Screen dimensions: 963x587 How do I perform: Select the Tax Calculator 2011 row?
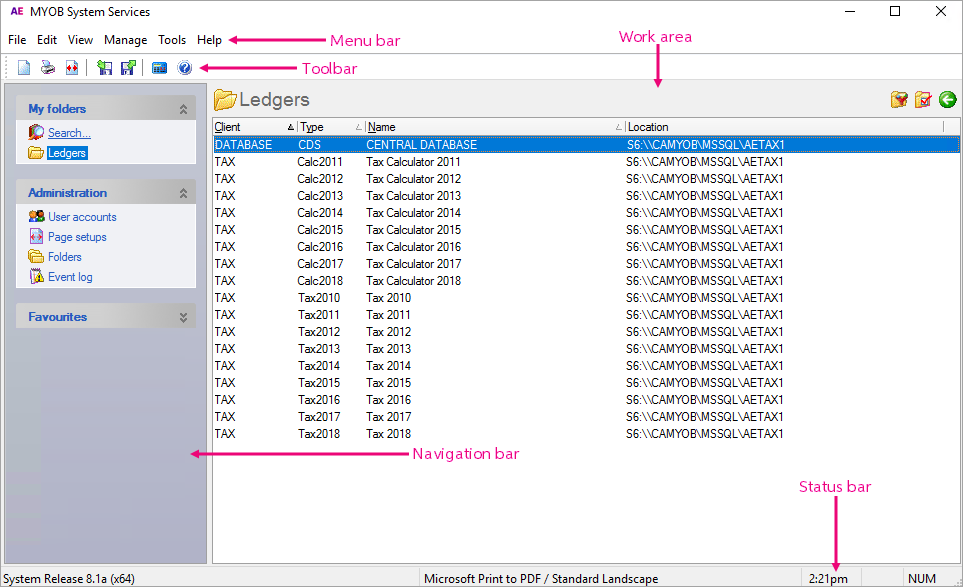(587, 162)
